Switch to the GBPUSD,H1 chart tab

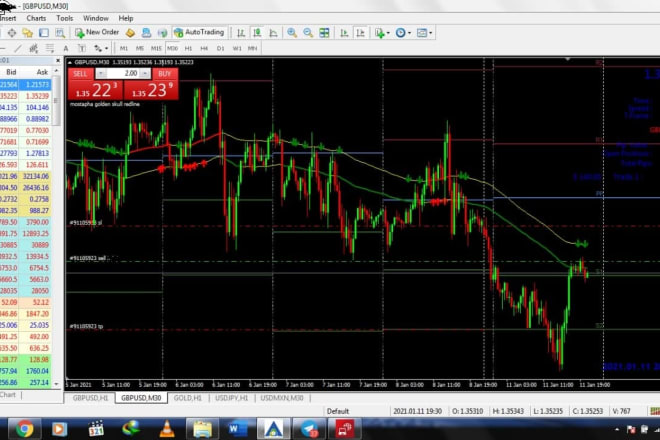pos(90,398)
